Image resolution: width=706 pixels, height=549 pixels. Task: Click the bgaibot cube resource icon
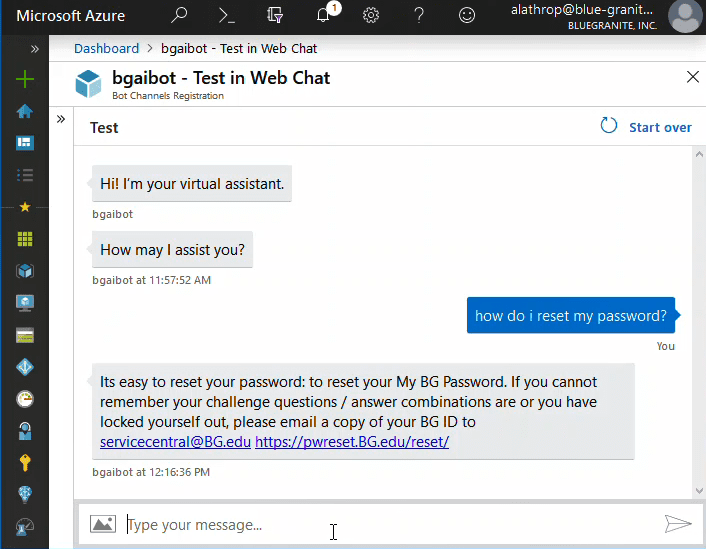88,84
